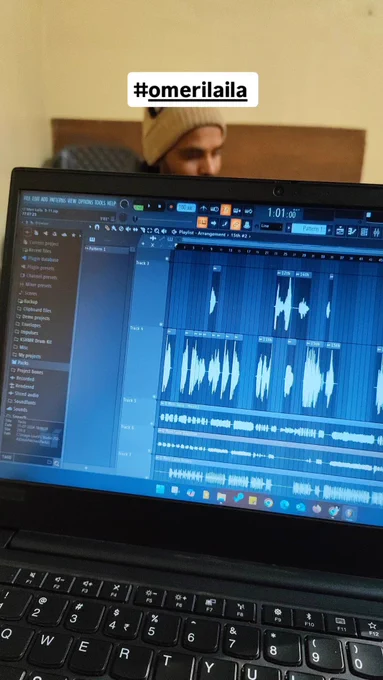
Task: Select the highlighted orange recording-panel icon
Action: click(202, 223)
